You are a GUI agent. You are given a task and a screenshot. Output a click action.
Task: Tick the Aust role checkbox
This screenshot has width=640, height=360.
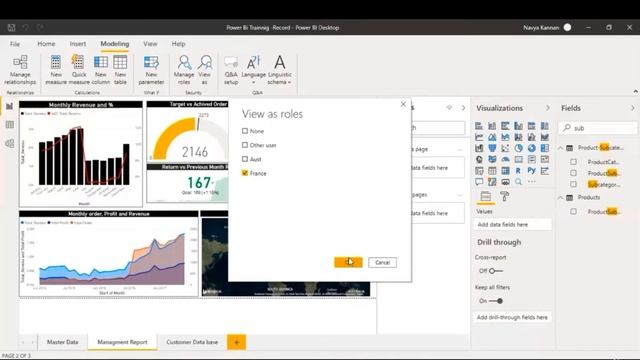pyautogui.click(x=245, y=159)
